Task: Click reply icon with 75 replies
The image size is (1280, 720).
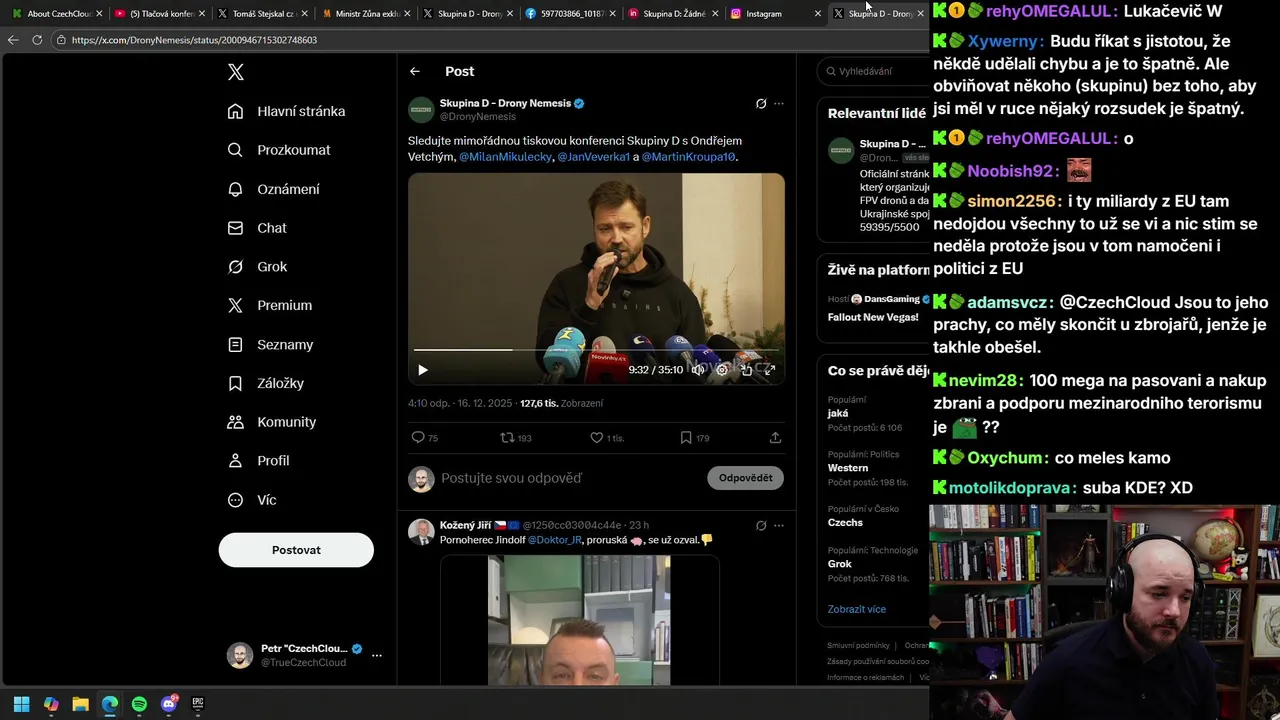Action: click(418, 438)
